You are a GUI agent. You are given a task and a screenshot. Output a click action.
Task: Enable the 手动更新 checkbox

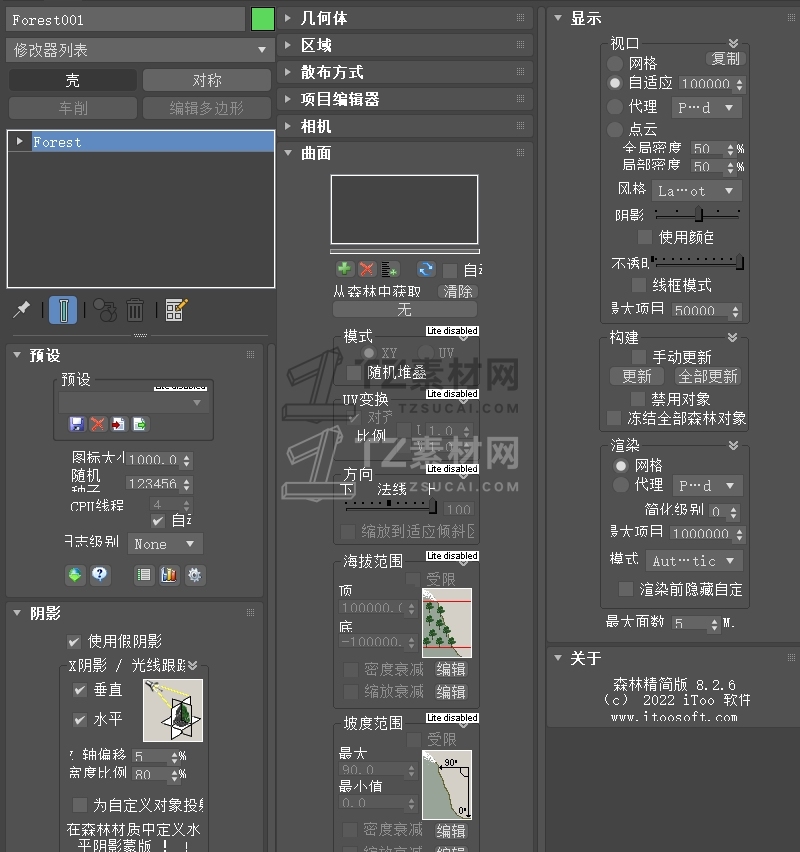[x=639, y=357]
